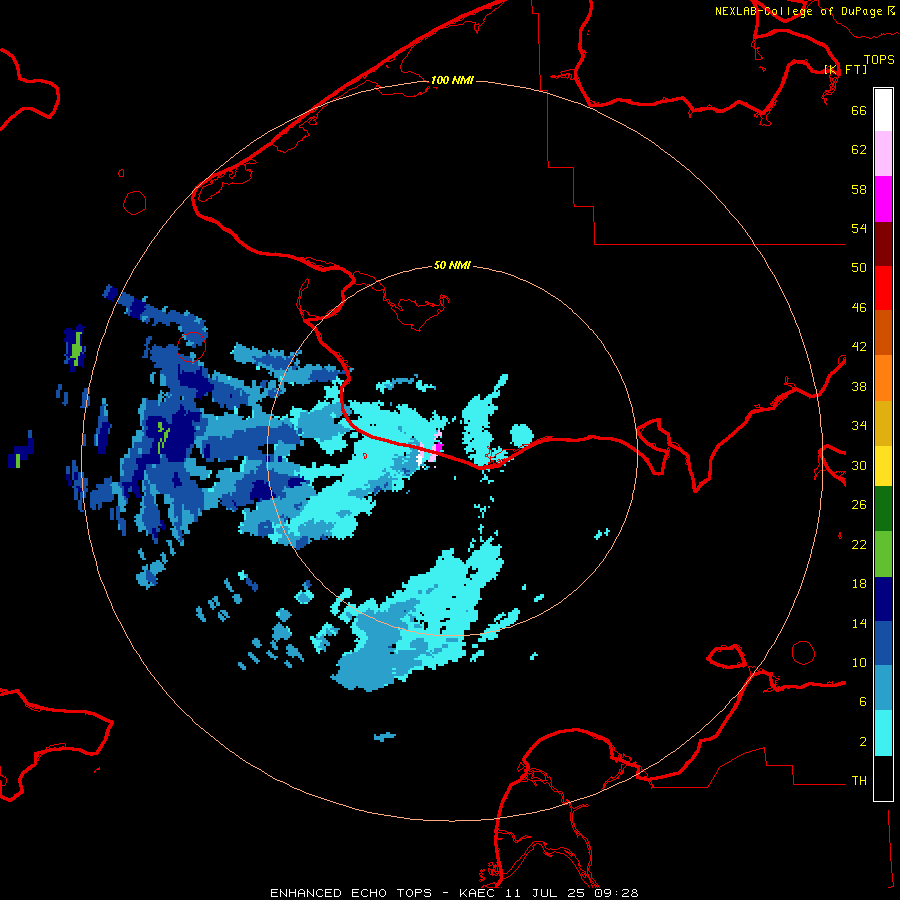Click the 50 NMI range ring label
The height and width of the screenshot is (900, 900).
pos(452,265)
